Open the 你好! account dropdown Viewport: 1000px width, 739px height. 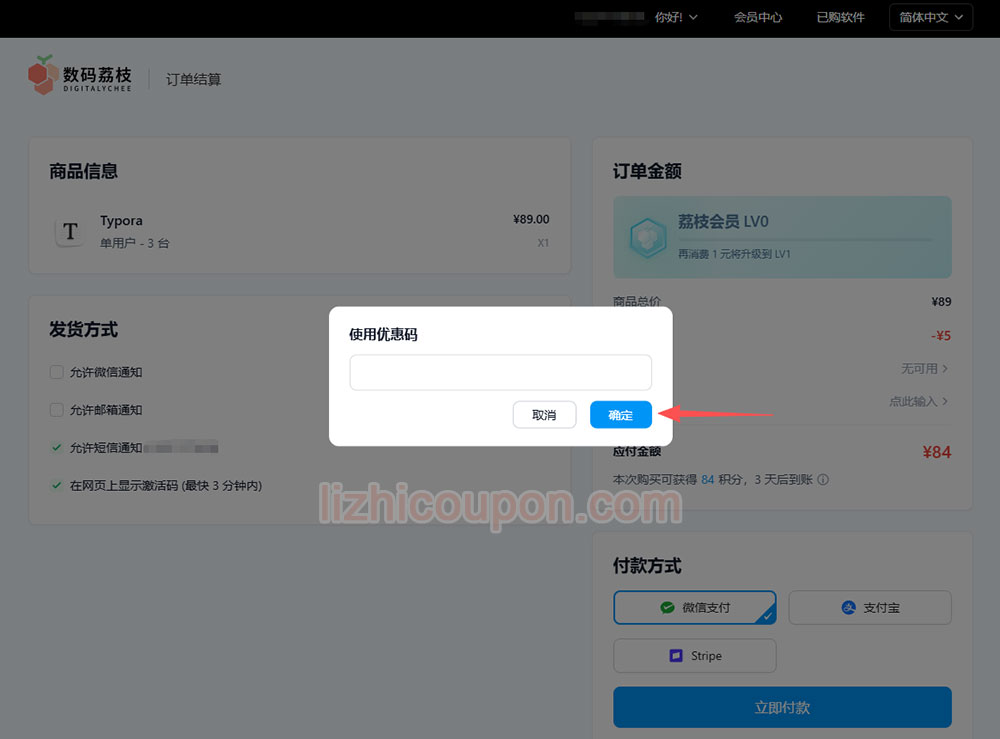point(676,17)
